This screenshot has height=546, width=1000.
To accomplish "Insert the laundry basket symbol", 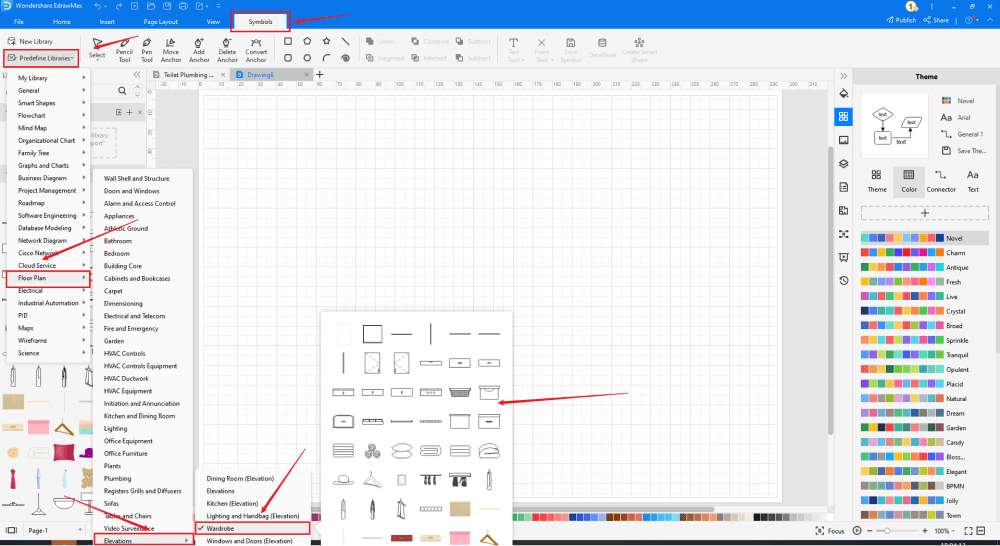I will [460, 392].
